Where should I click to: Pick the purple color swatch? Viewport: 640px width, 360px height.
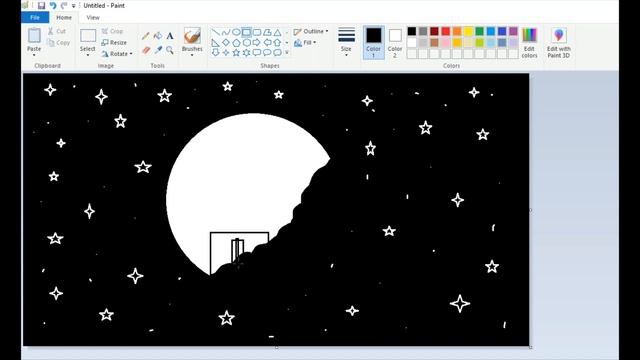pos(513,31)
